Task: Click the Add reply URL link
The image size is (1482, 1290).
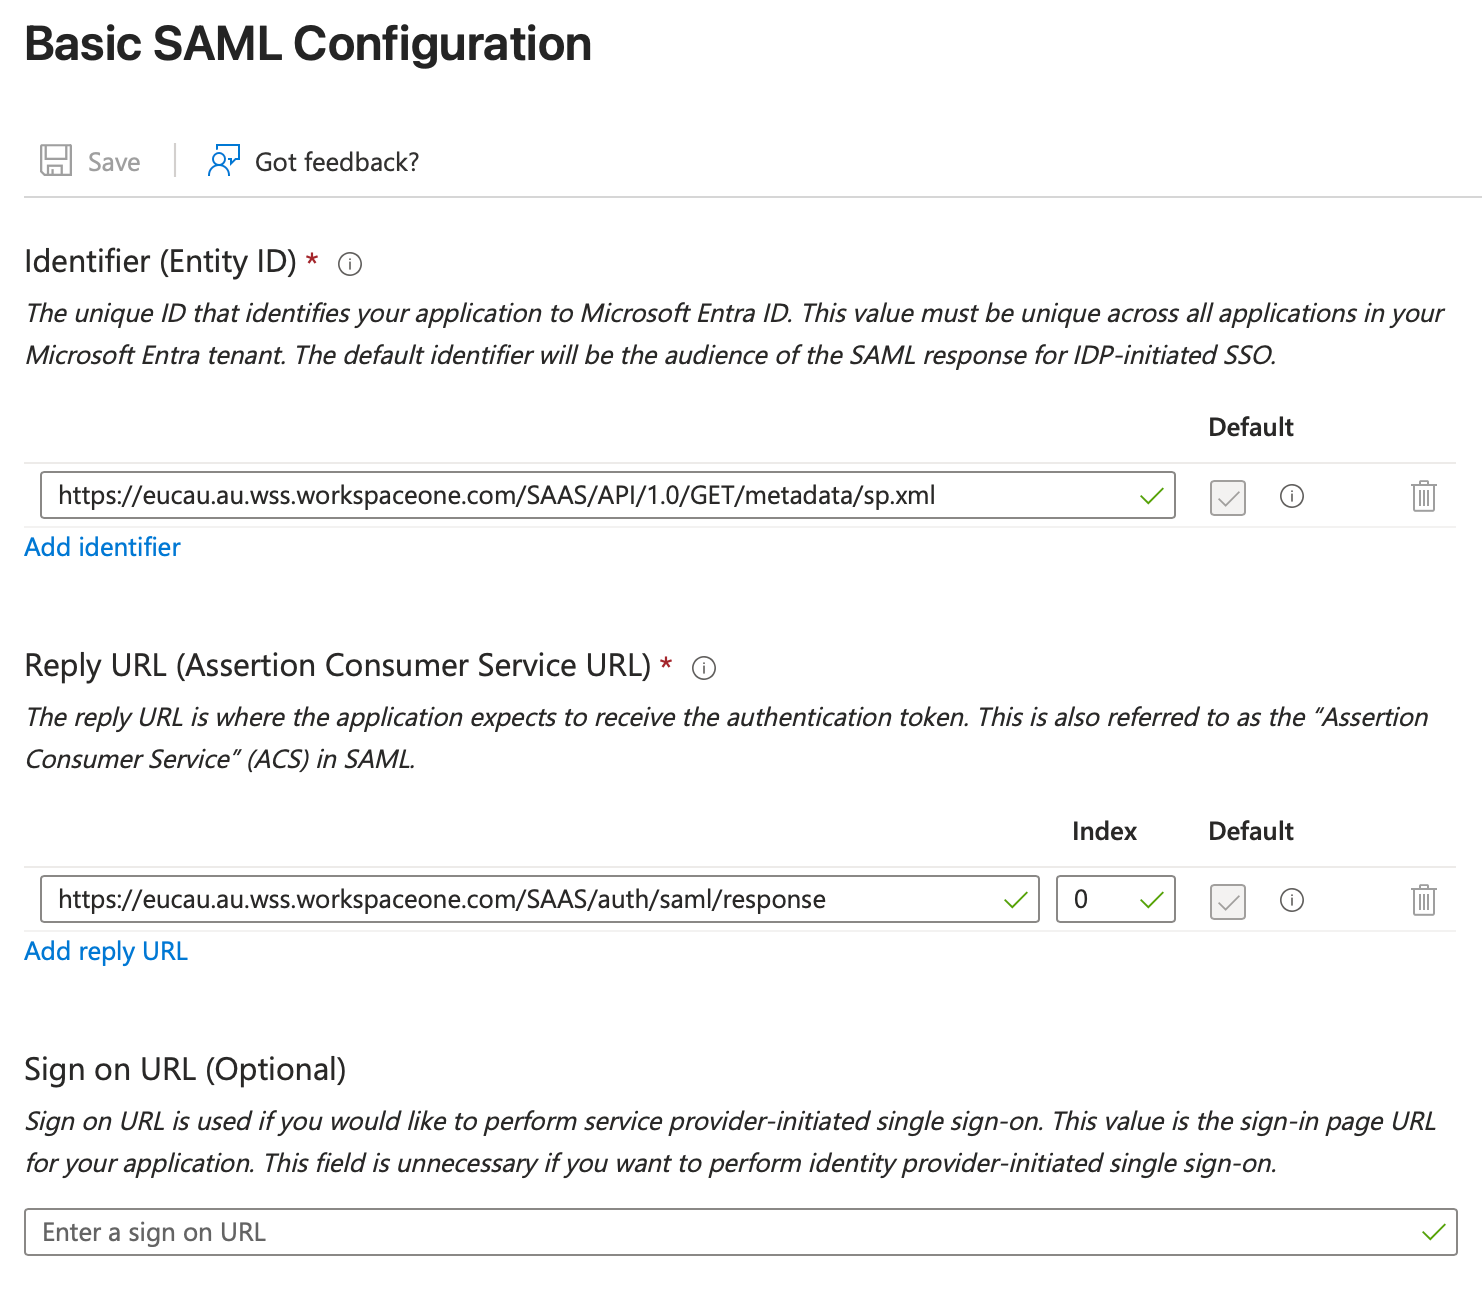Action: tap(106, 951)
